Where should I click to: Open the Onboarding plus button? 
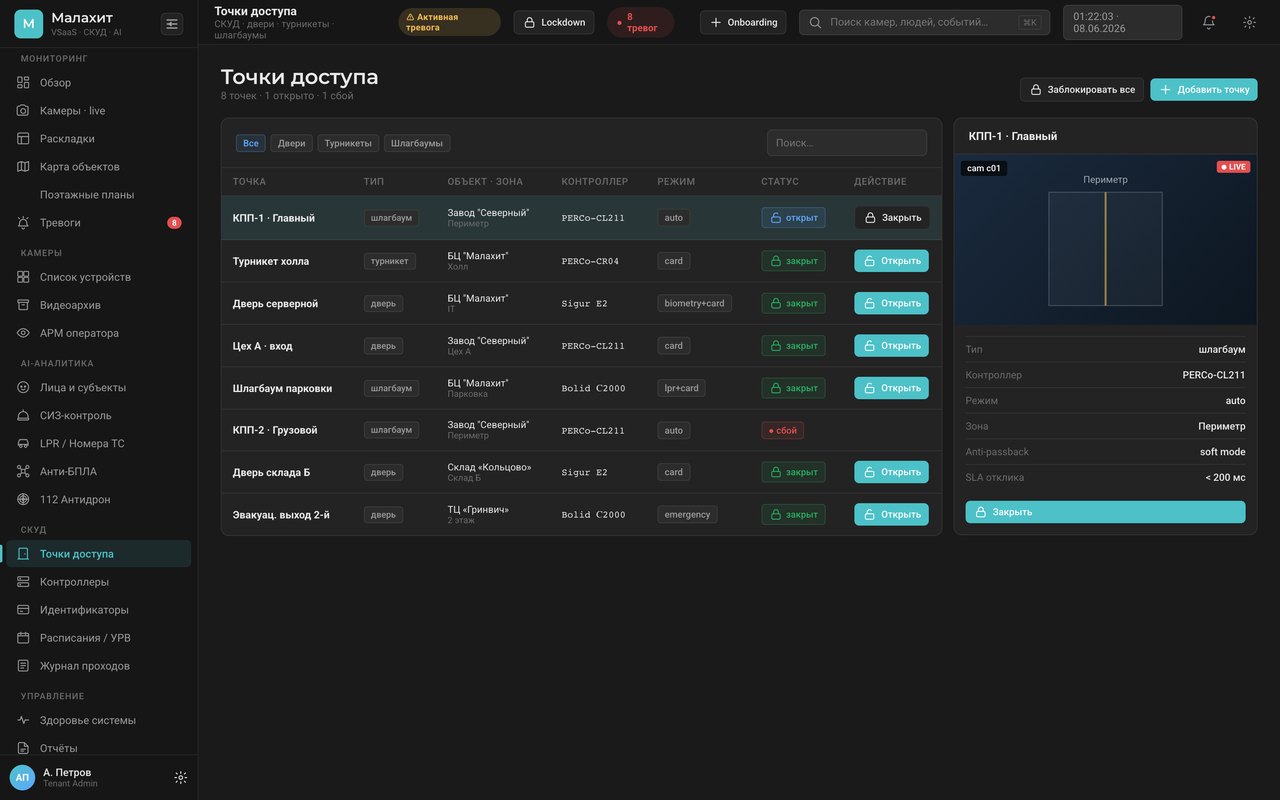(x=743, y=22)
